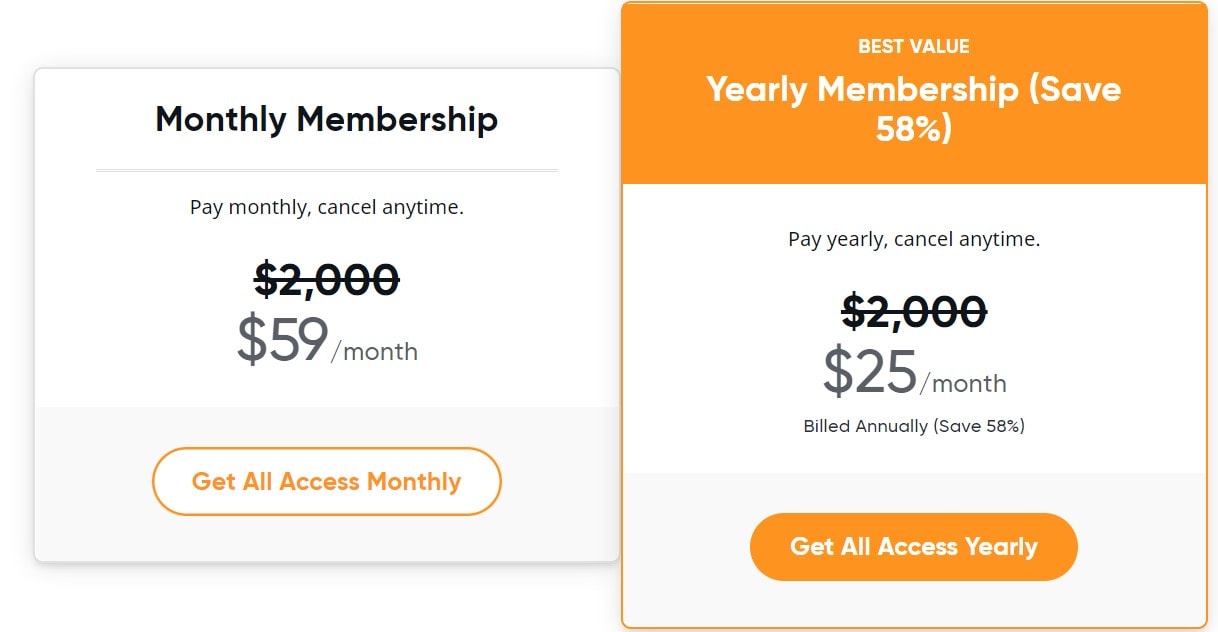
Task: Click the Yearly Membership (Save 58%) heading
Action: point(913,108)
